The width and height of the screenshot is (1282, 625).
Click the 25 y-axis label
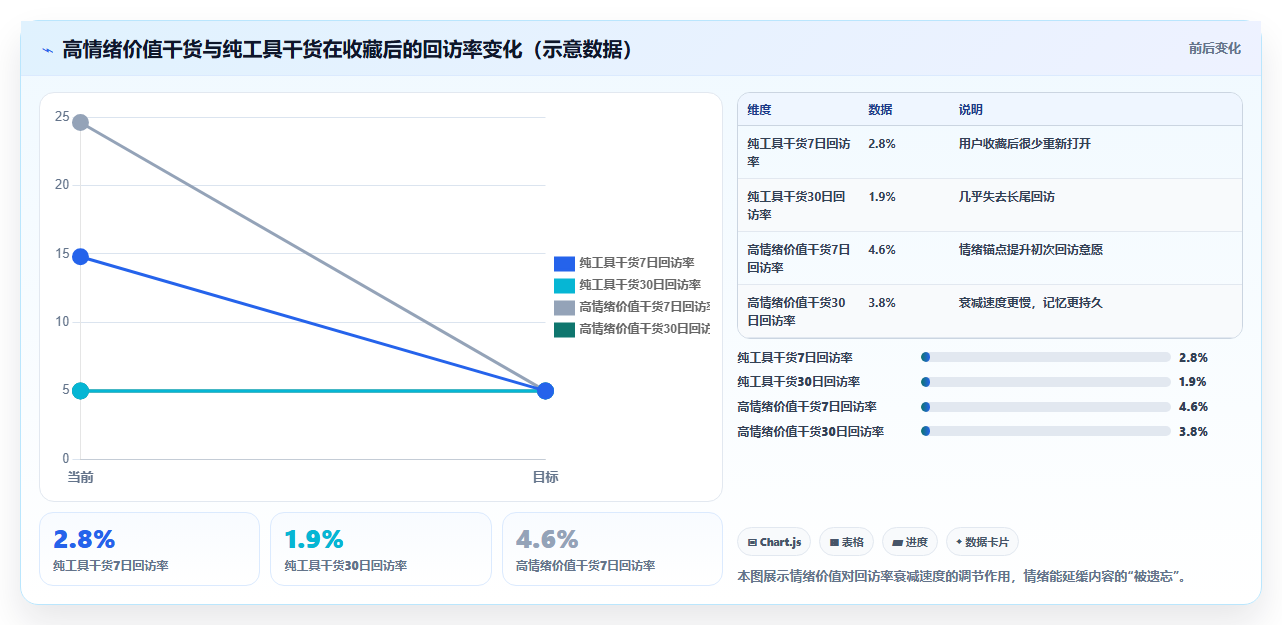[62, 117]
